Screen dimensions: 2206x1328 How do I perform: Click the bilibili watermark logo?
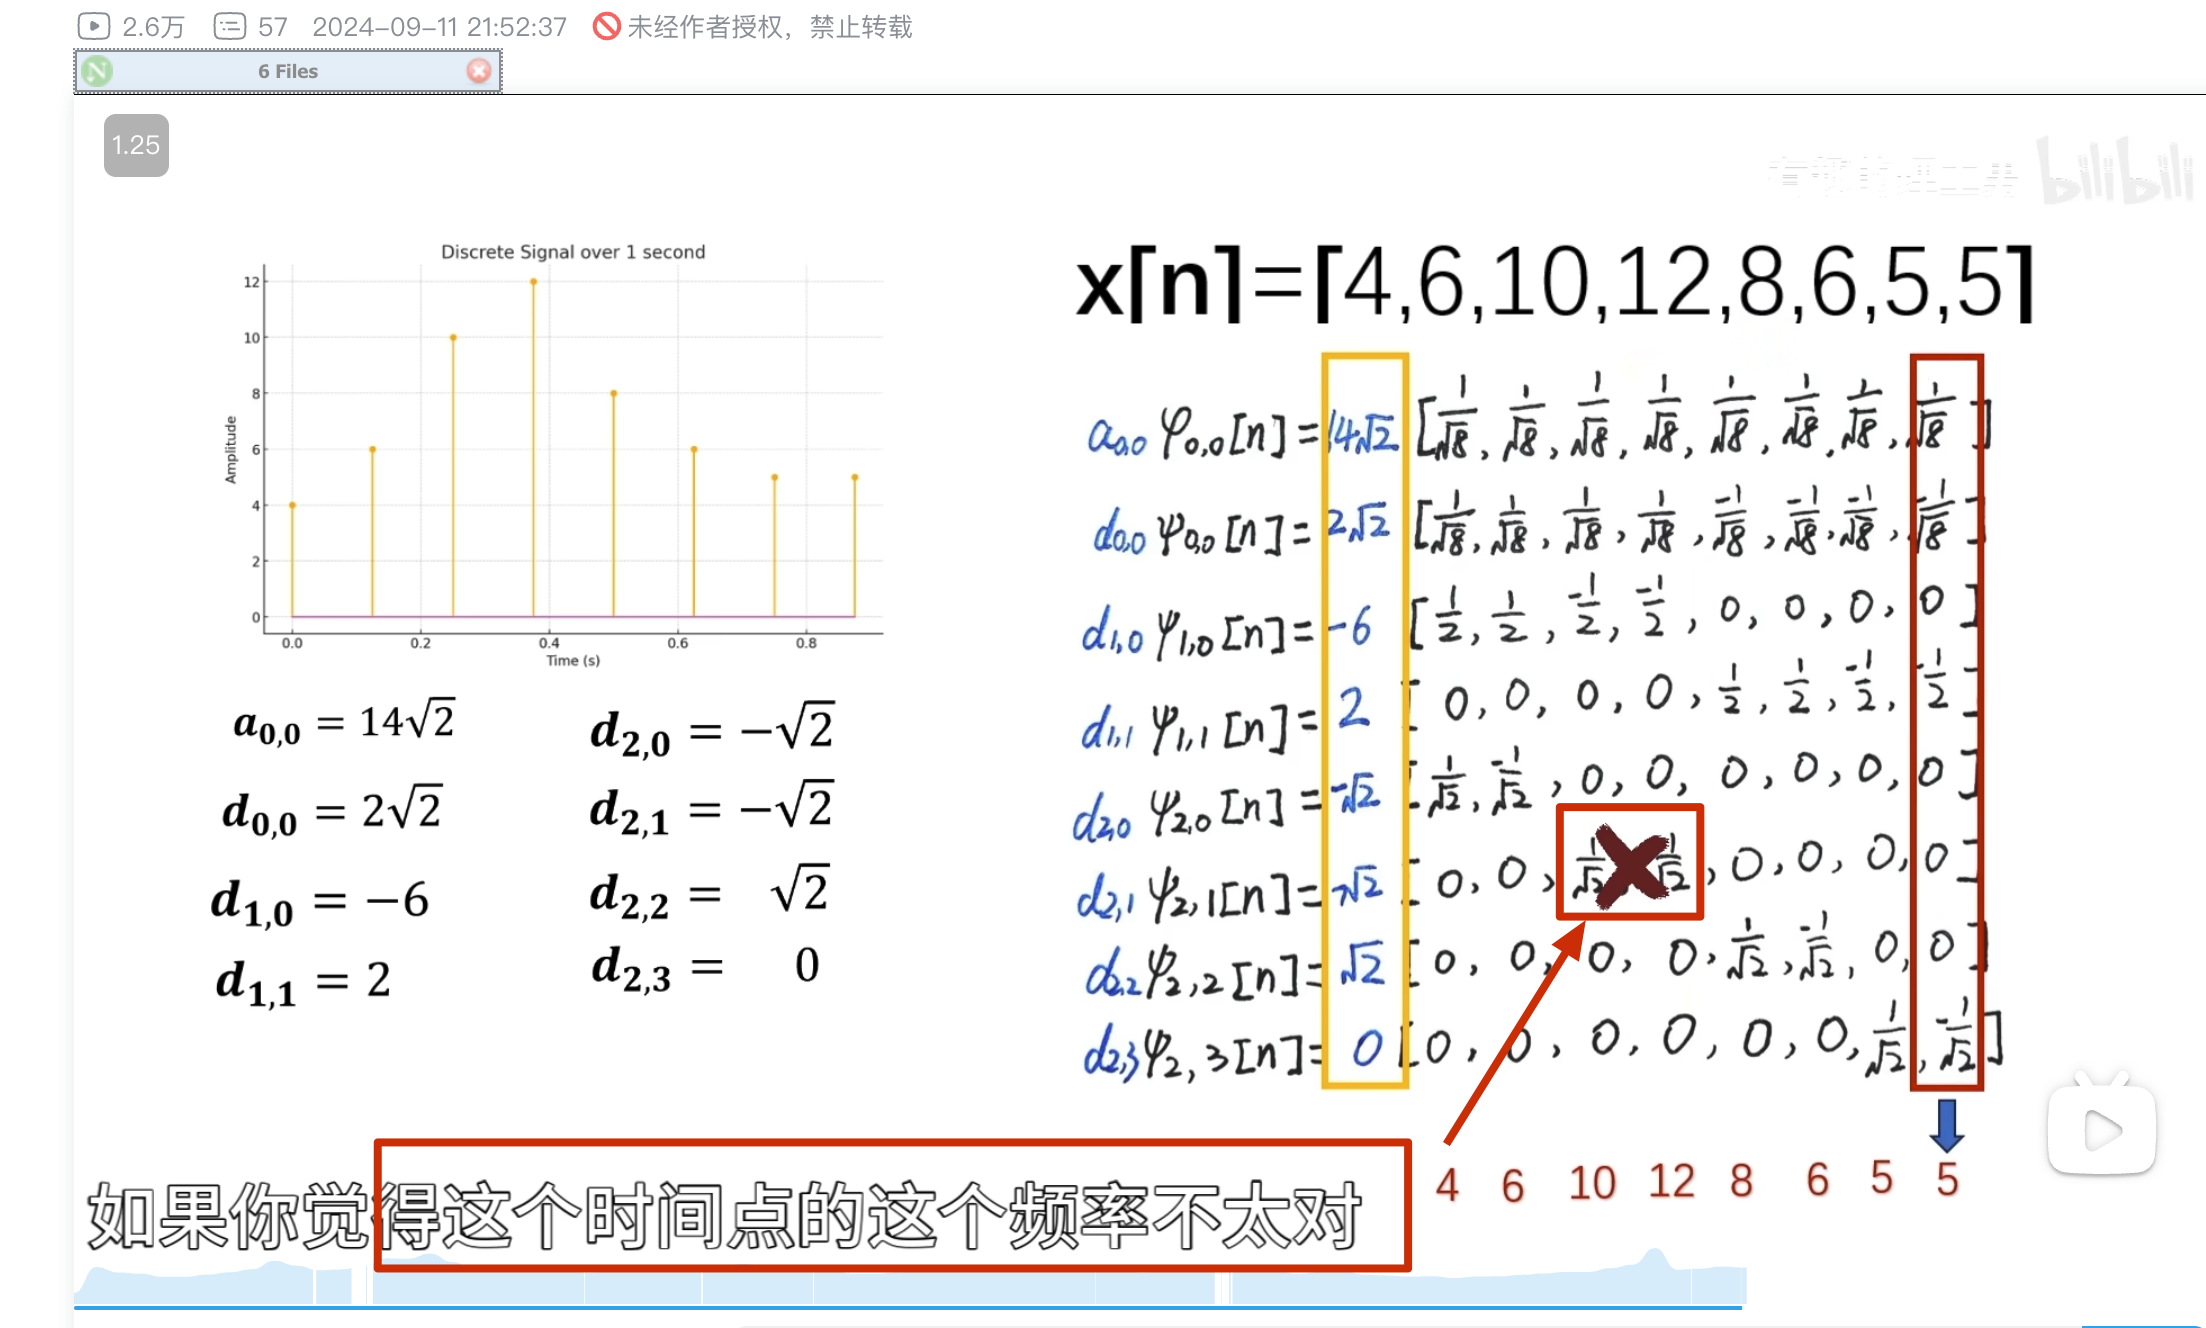coord(2114,173)
